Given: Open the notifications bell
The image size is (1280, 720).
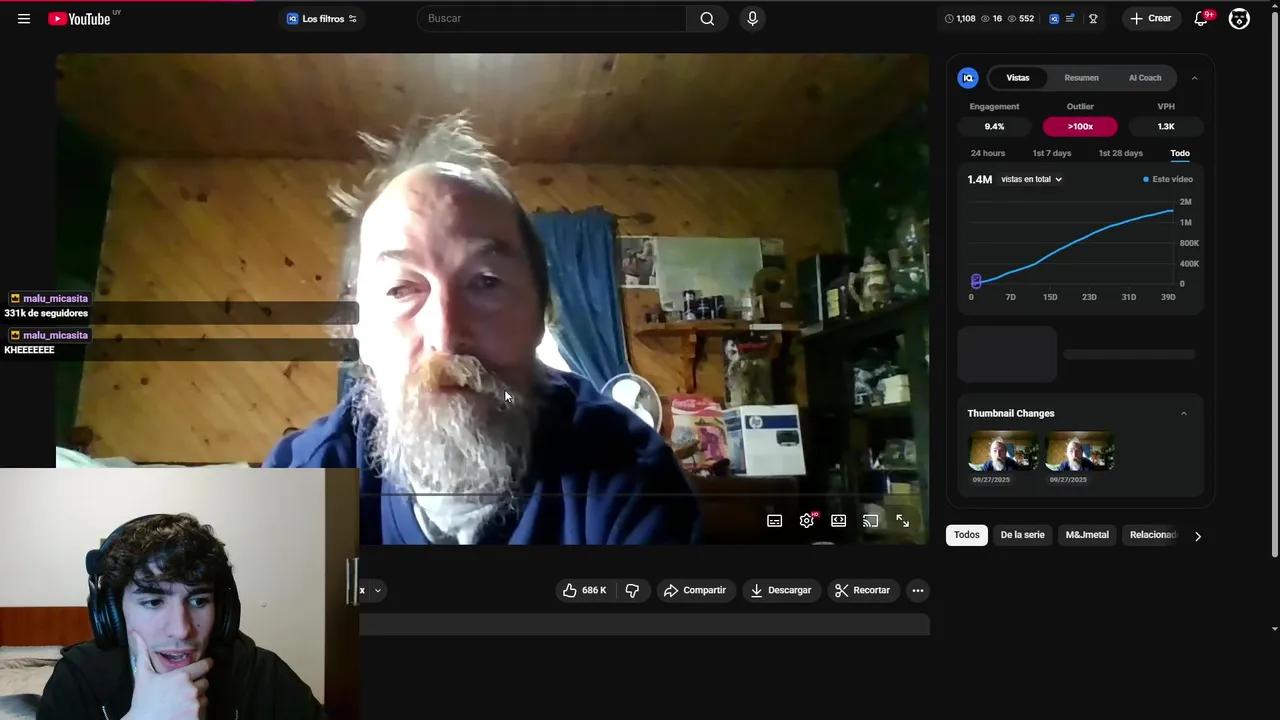Looking at the screenshot, I should pos(1201,18).
